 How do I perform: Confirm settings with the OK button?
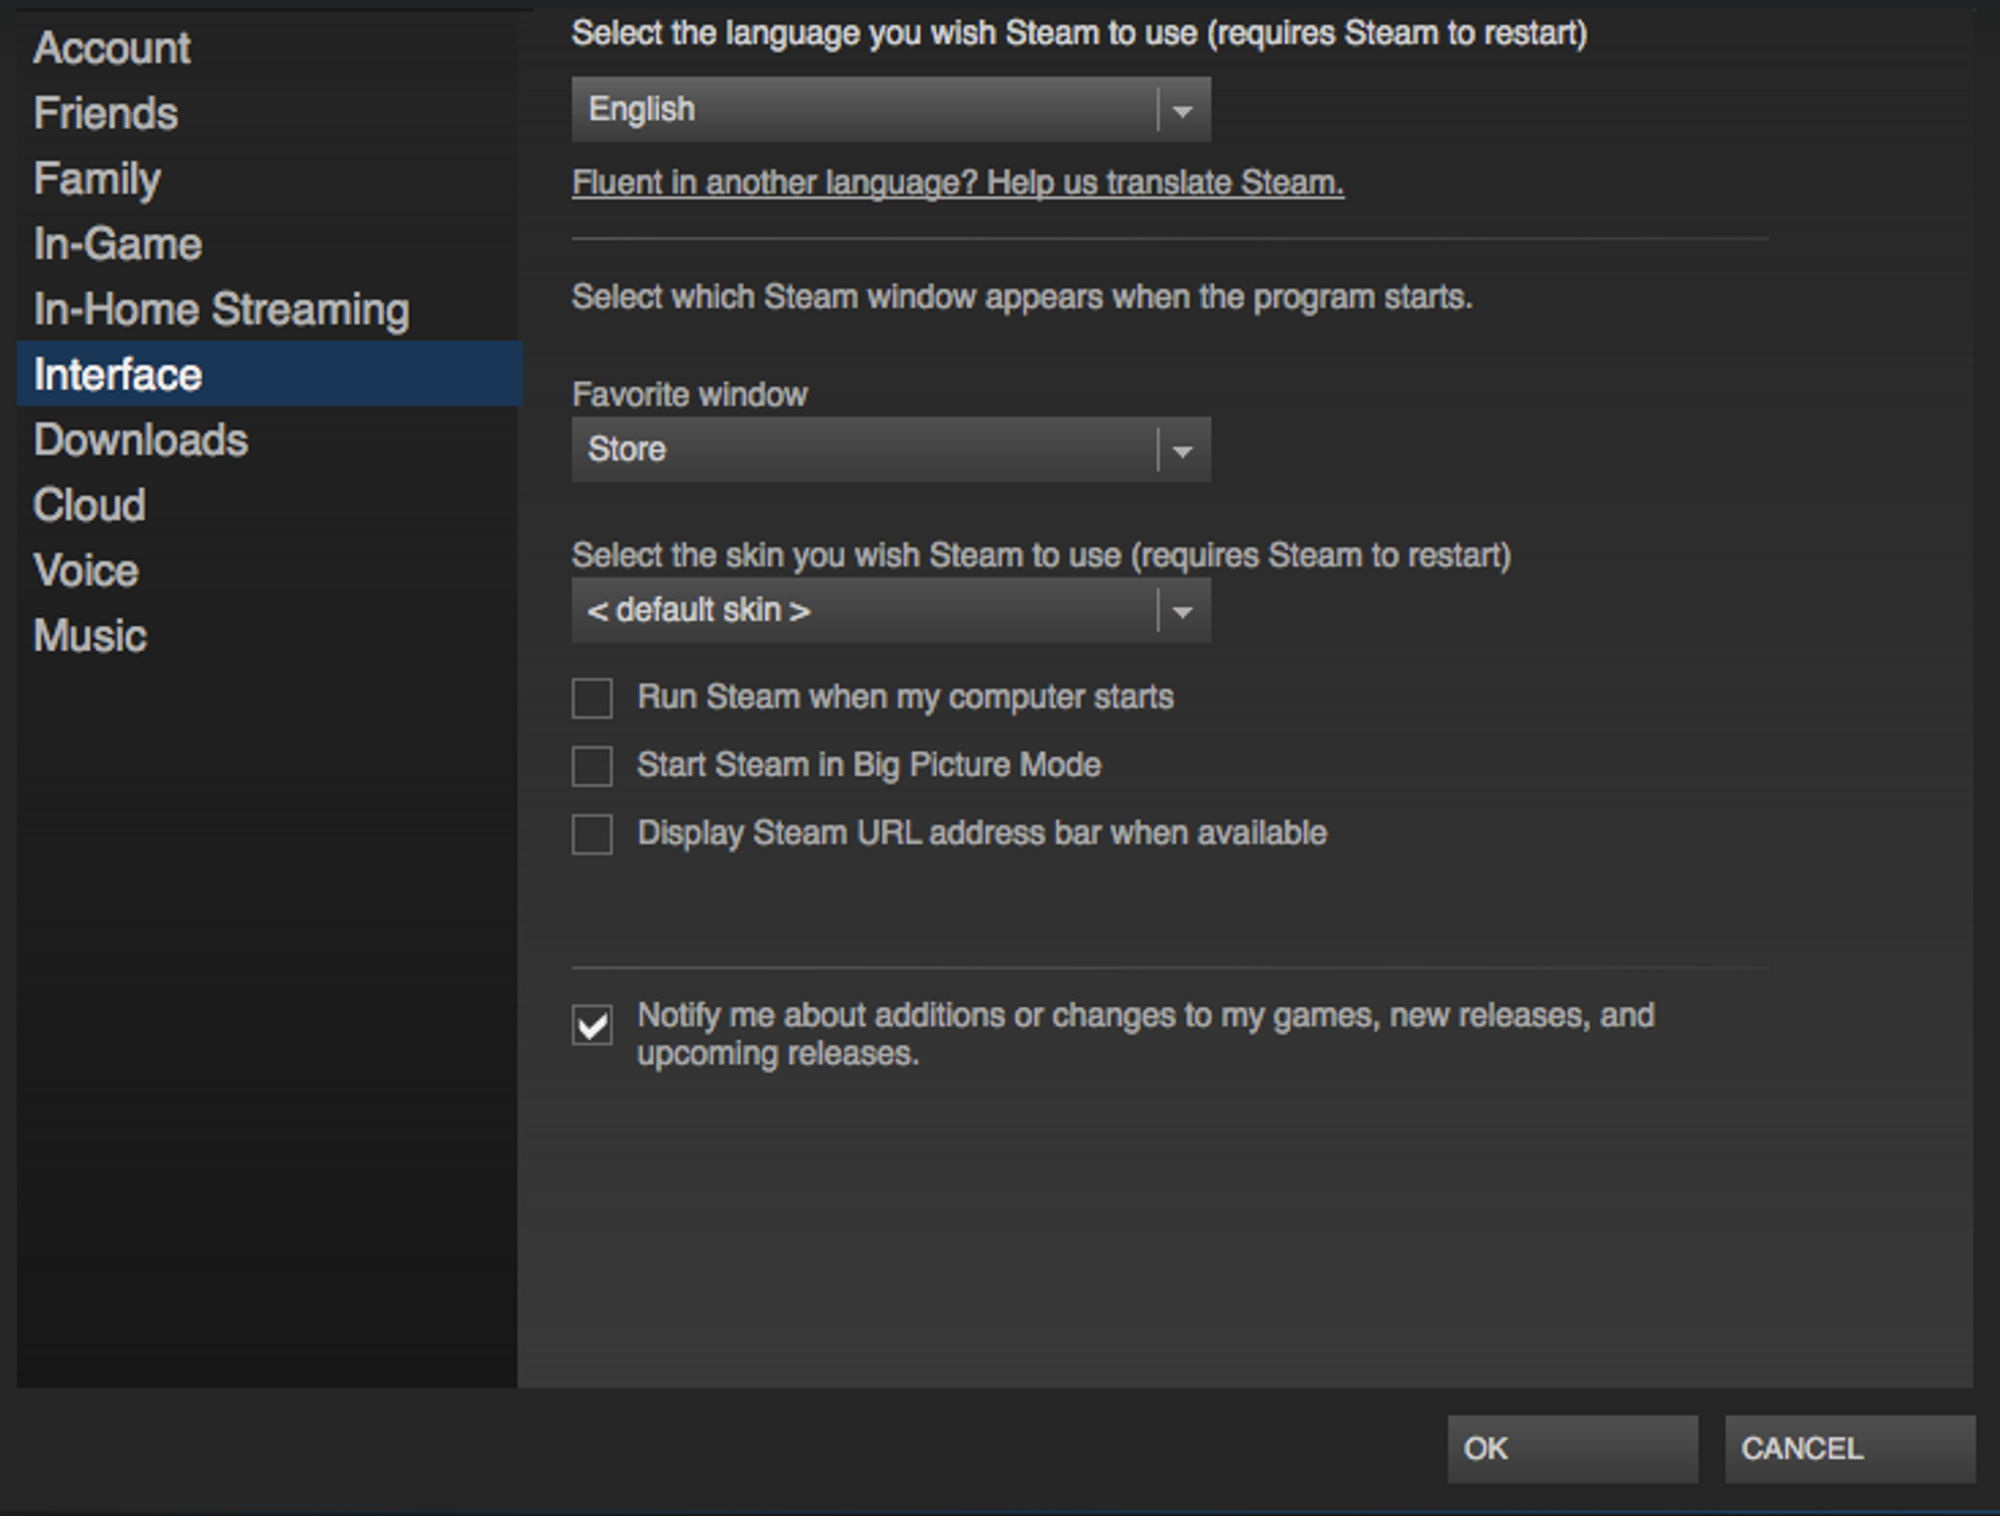[1572, 1449]
